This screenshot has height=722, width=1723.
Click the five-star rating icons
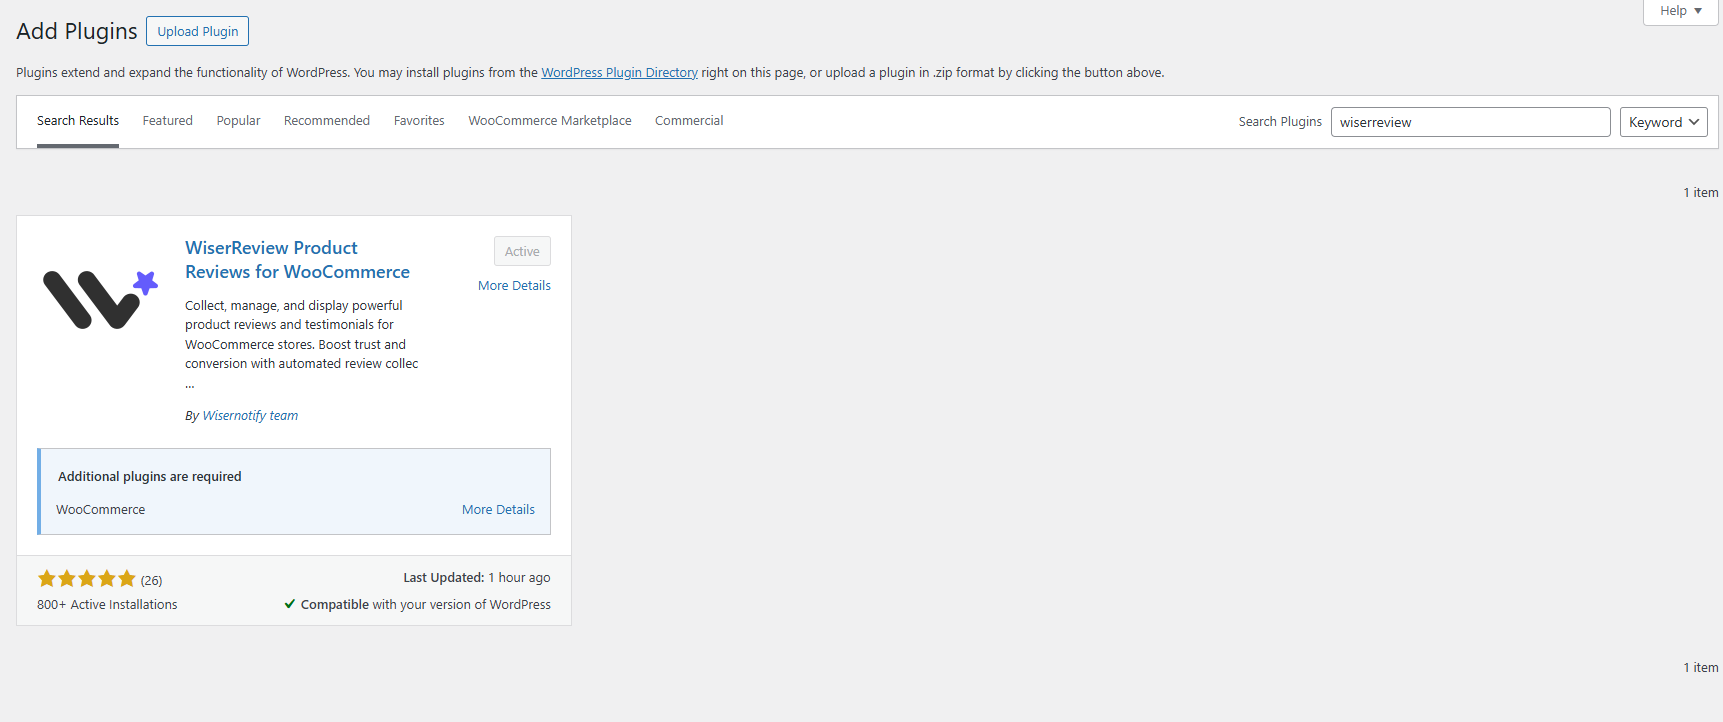(86, 578)
